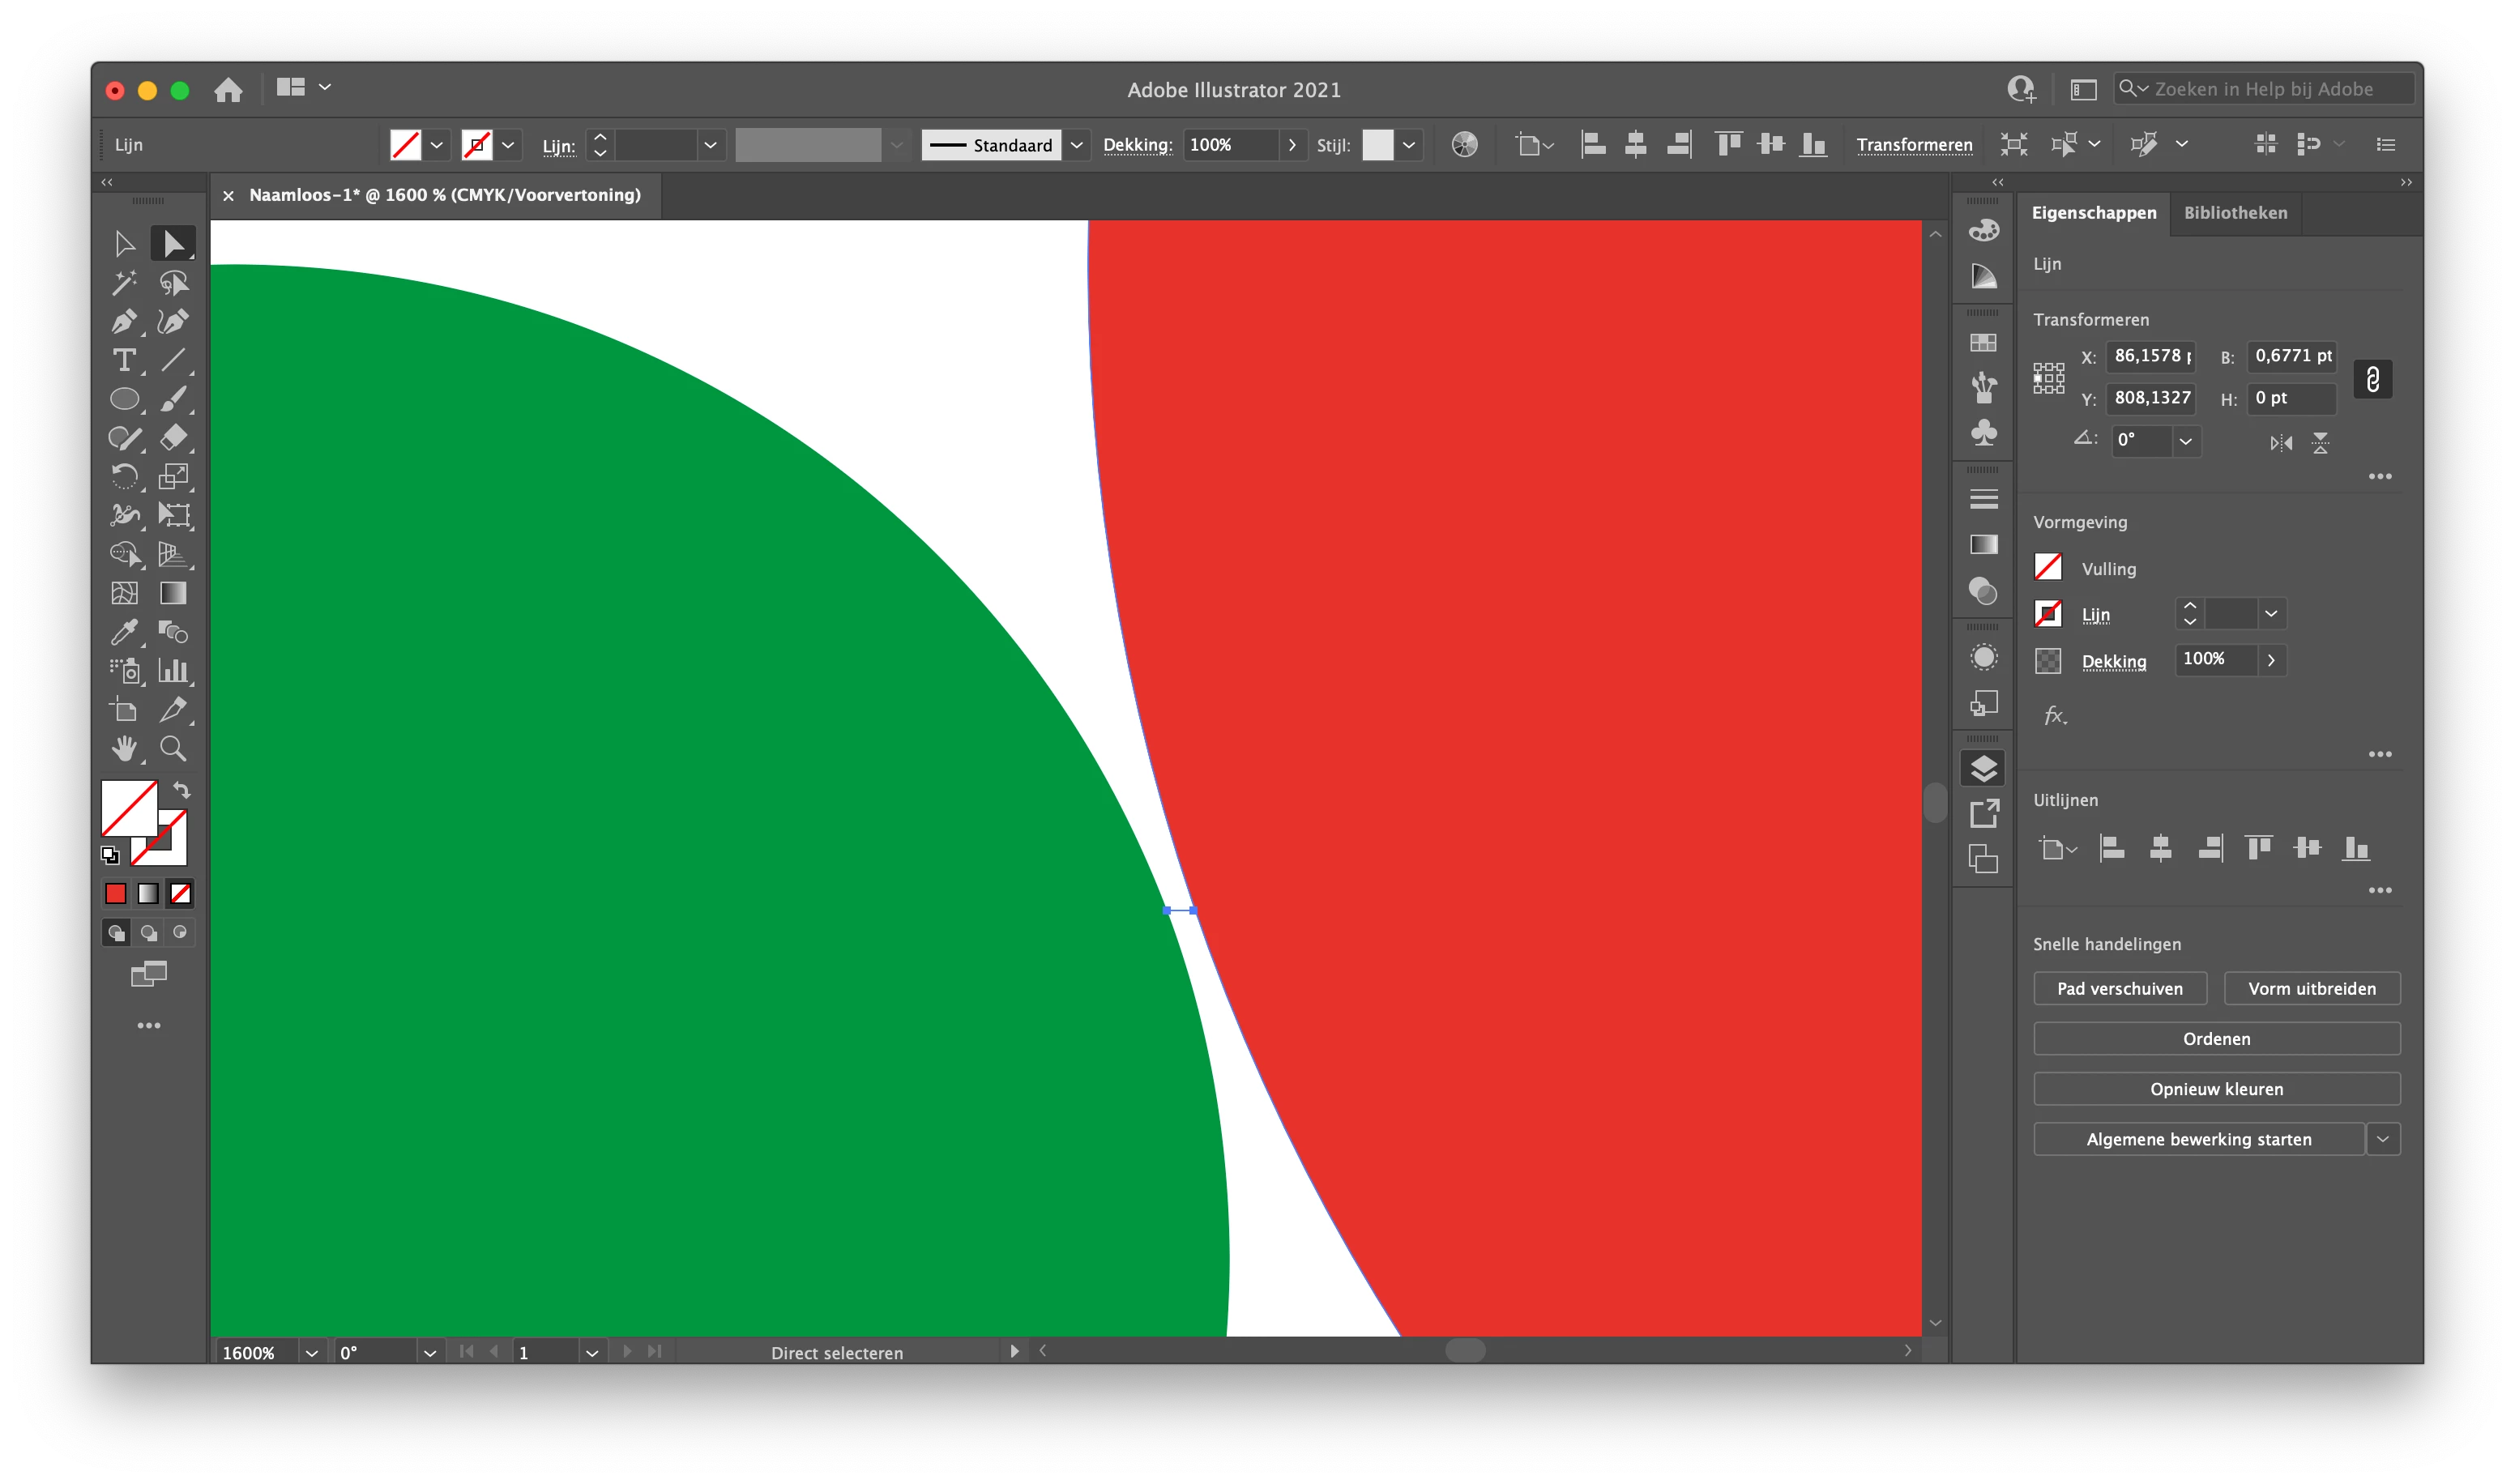The width and height of the screenshot is (2515, 1484).
Task: Pick the Eyedropper tool
Action: [123, 631]
